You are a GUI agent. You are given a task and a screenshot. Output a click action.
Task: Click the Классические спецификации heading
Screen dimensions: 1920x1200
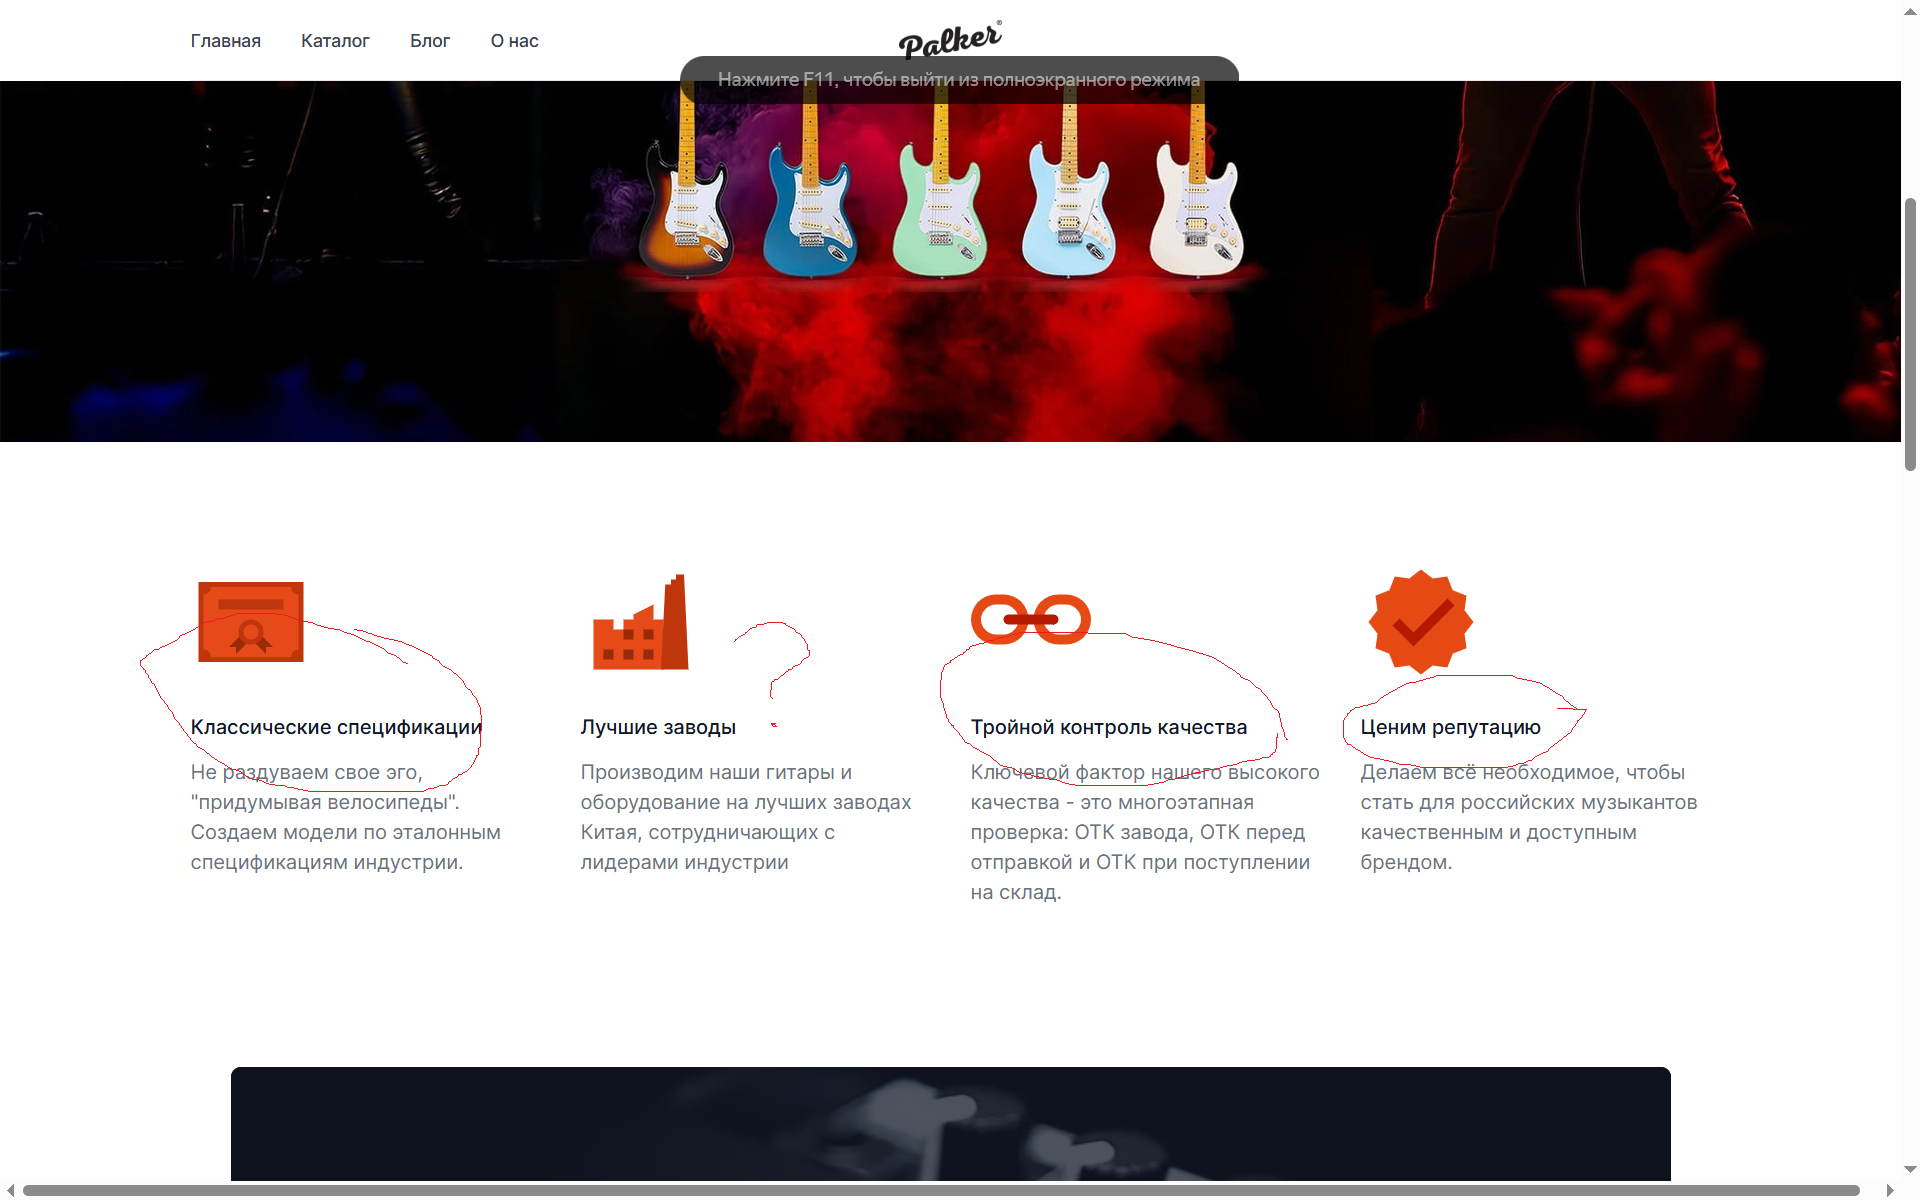[336, 727]
